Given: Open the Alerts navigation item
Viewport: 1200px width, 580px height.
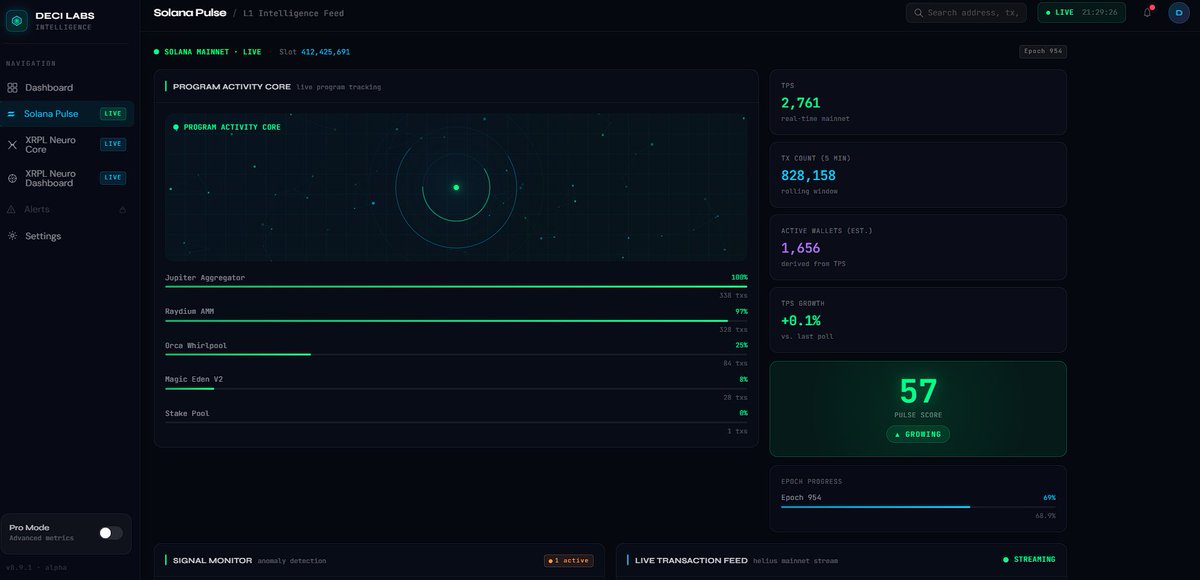Looking at the screenshot, I should tap(67, 210).
